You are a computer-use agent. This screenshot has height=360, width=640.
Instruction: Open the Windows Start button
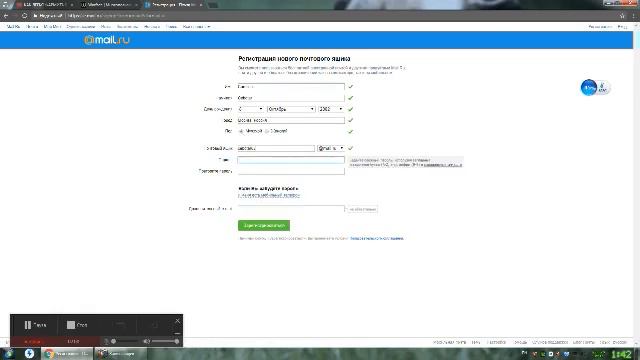coord(9,353)
